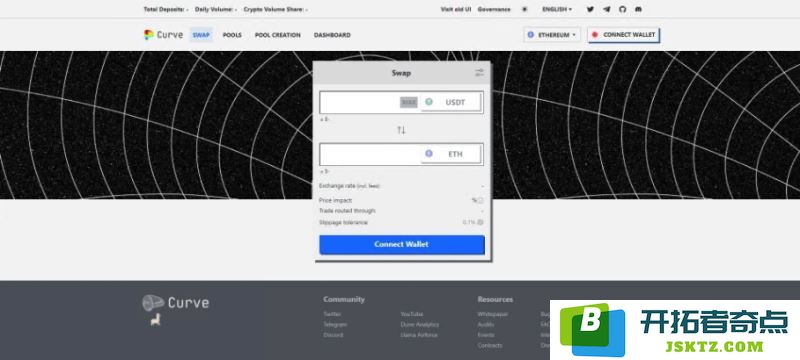Viewport: 800px width, 360px height.
Task: Open the GitHub icon link in header
Action: (x=622, y=9)
